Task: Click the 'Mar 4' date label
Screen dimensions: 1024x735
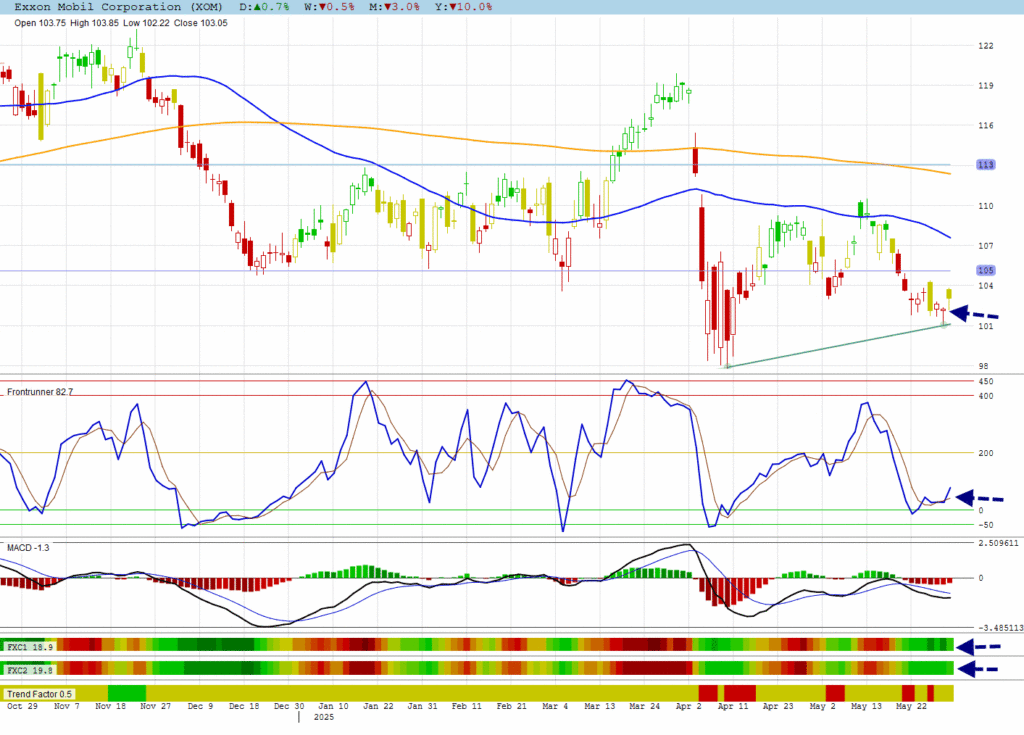Action: coord(555,706)
